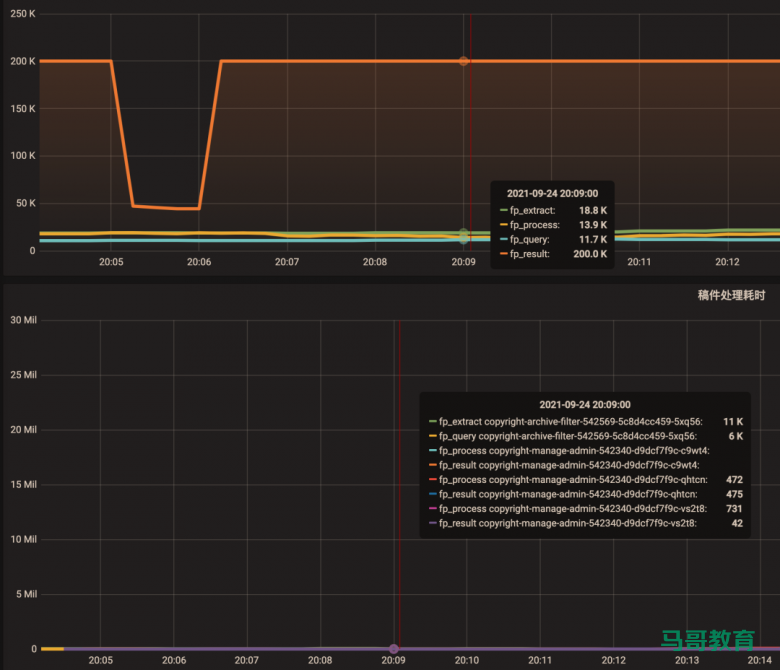Click the cyan fp_query swatch in upper tooltip
This screenshot has height=670, width=780.
504,240
